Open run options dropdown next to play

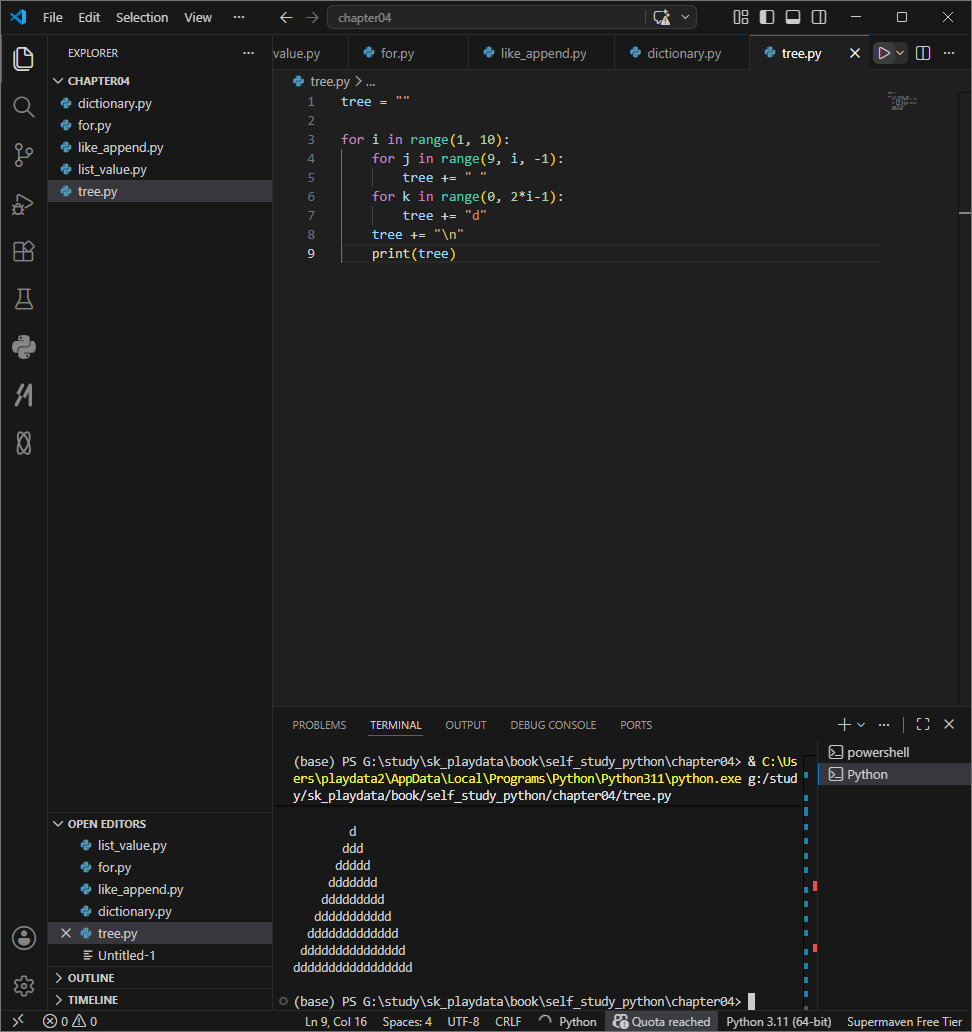click(900, 53)
